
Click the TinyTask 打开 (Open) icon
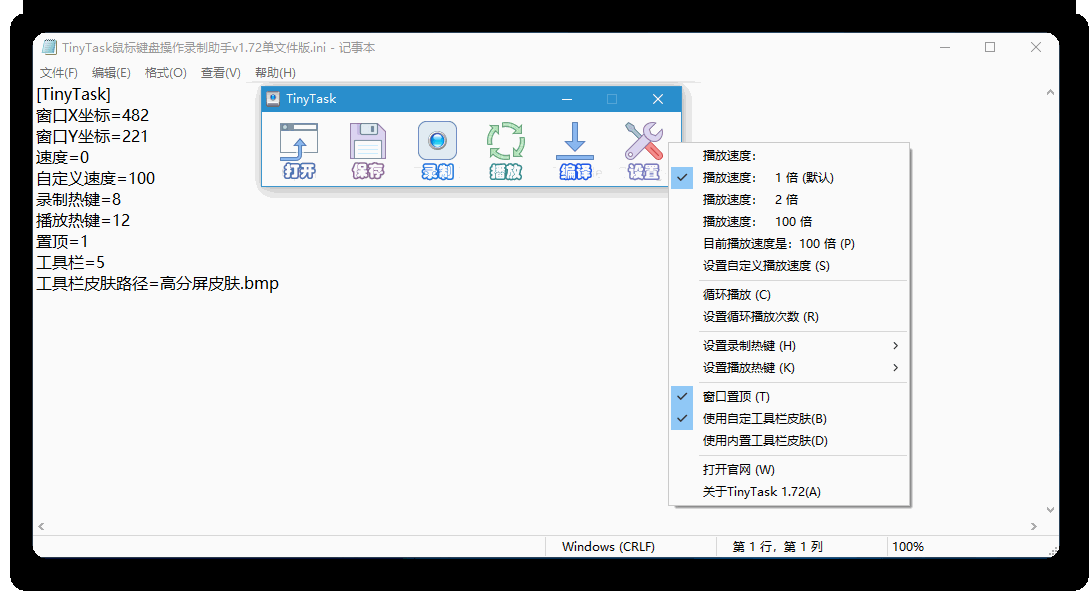pyautogui.click(x=299, y=150)
